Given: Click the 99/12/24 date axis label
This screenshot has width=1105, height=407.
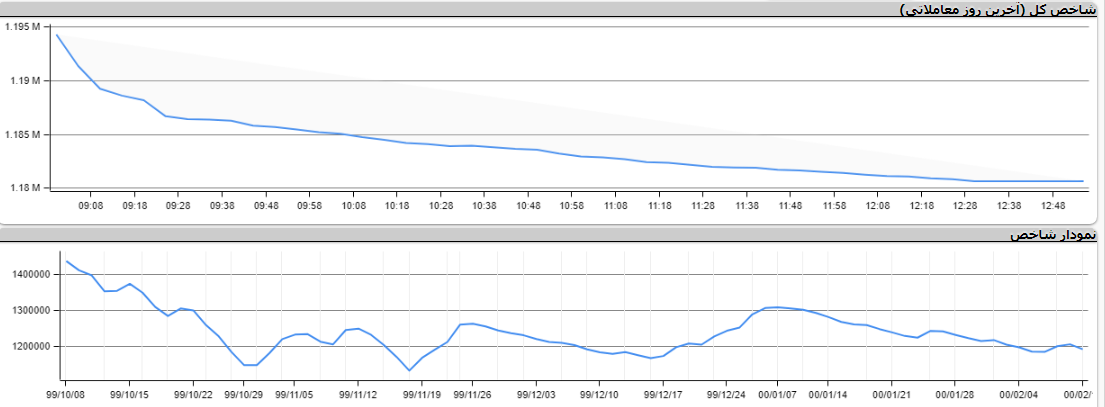Looking at the screenshot, I should (728, 393).
